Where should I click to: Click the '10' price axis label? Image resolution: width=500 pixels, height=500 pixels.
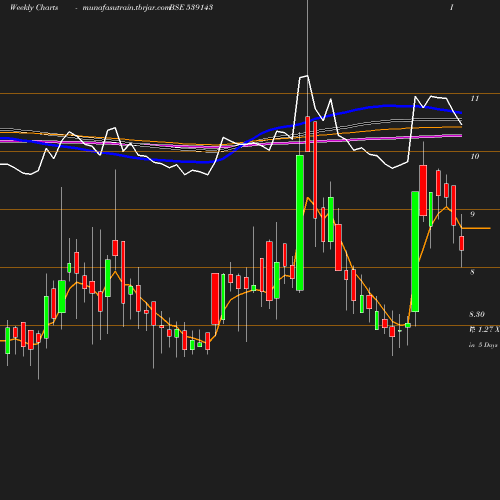(475, 156)
